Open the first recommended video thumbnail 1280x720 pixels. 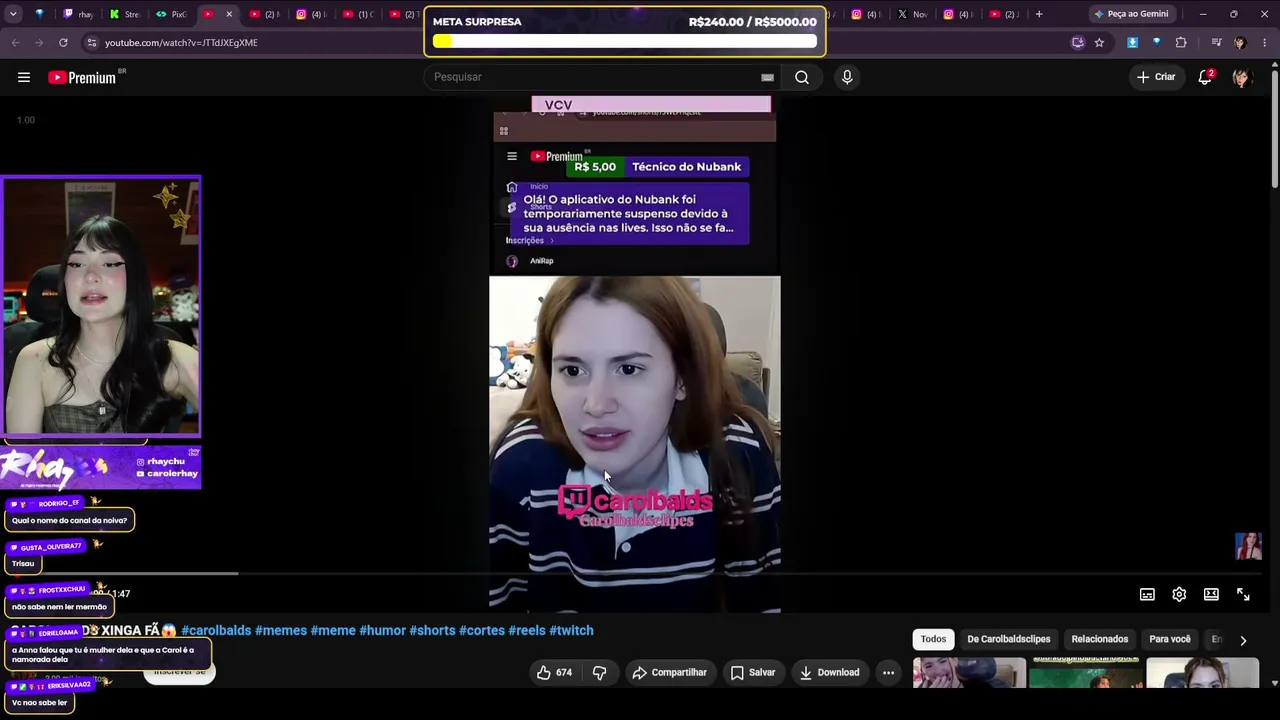969,673
